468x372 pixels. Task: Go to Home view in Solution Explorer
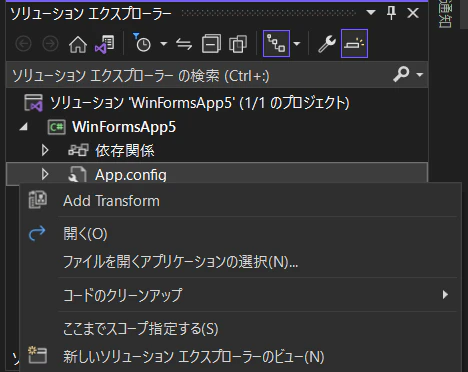pyautogui.click(x=78, y=44)
